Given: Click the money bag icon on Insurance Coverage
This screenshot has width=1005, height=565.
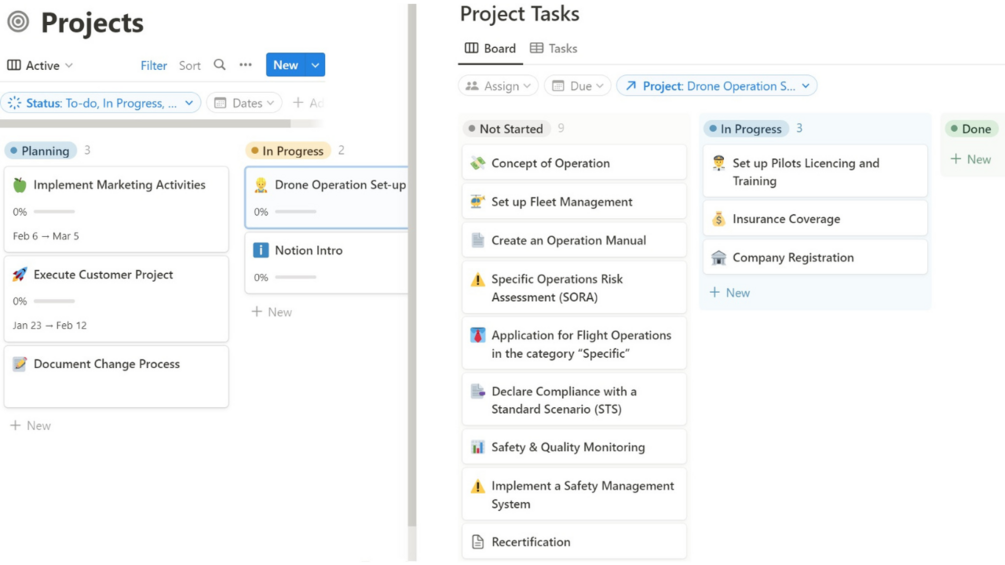Looking at the screenshot, I should [x=718, y=219].
